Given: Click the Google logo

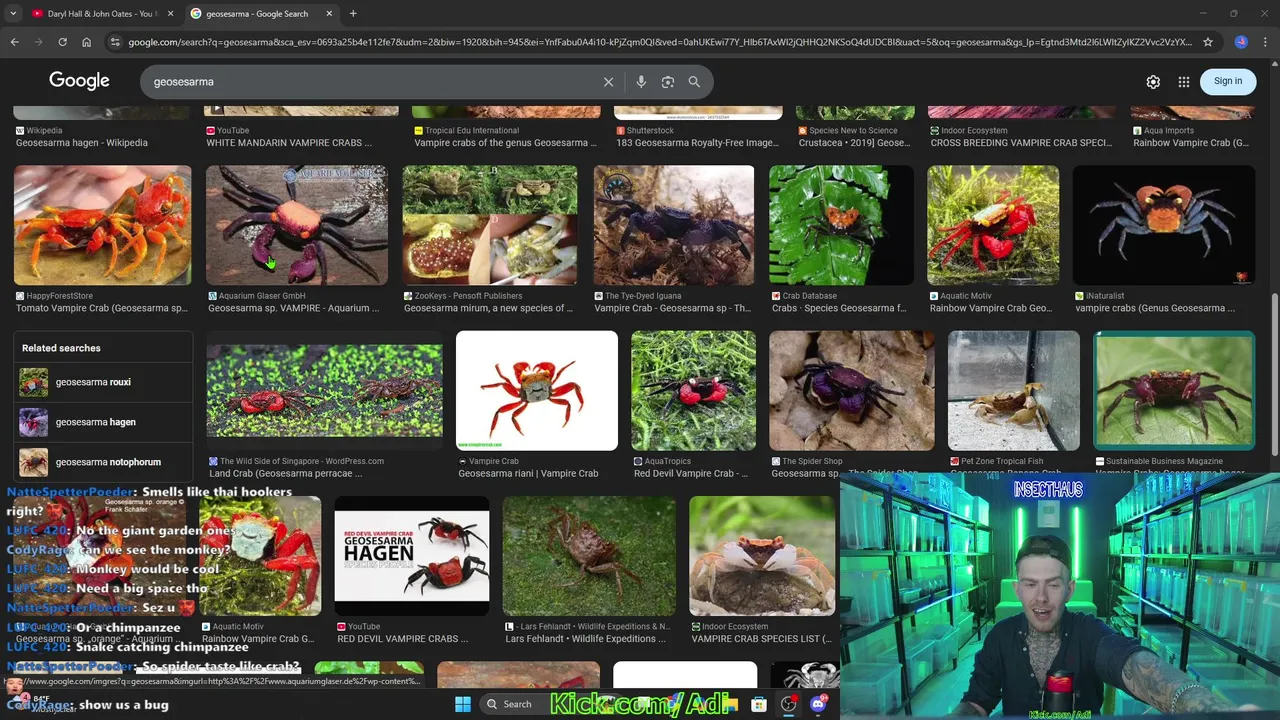Looking at the screenshot, I should point(79,81).
